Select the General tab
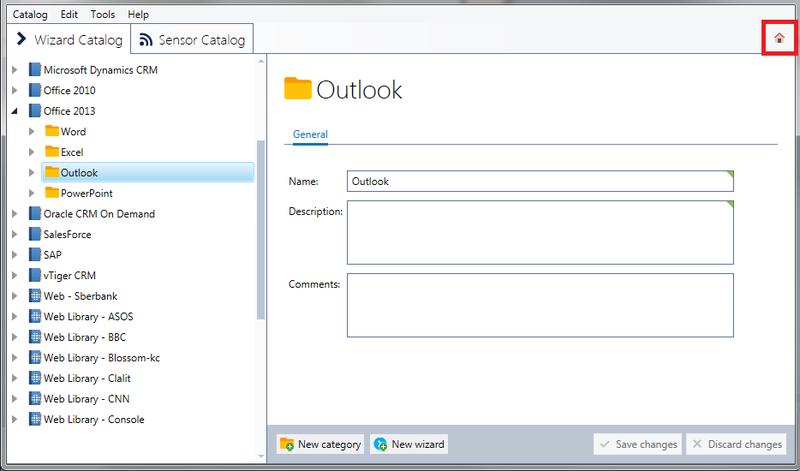The image size is (800, 471). click(x=310, y=134)
